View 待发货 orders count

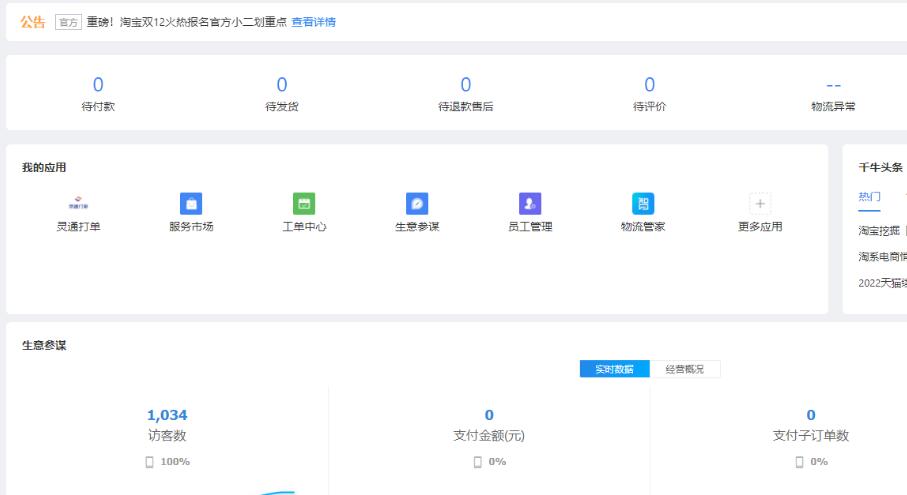click(x=282, y=84)
